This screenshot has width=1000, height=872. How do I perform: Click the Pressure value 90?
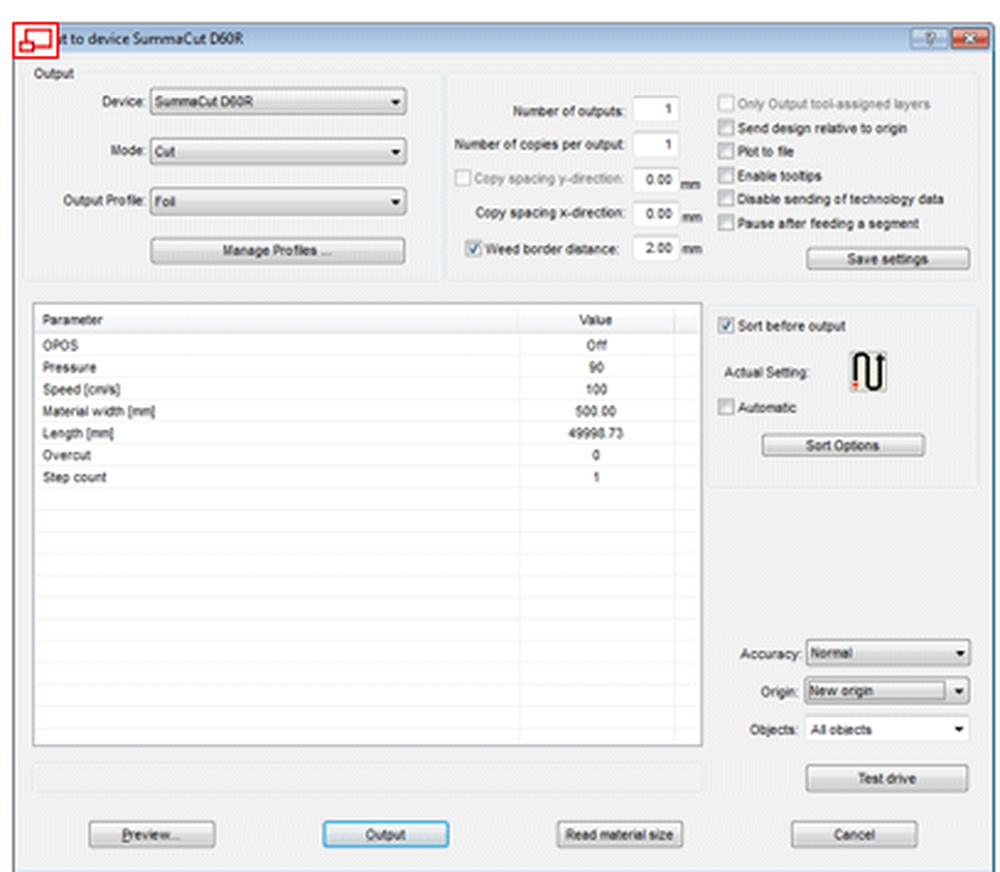596,367
